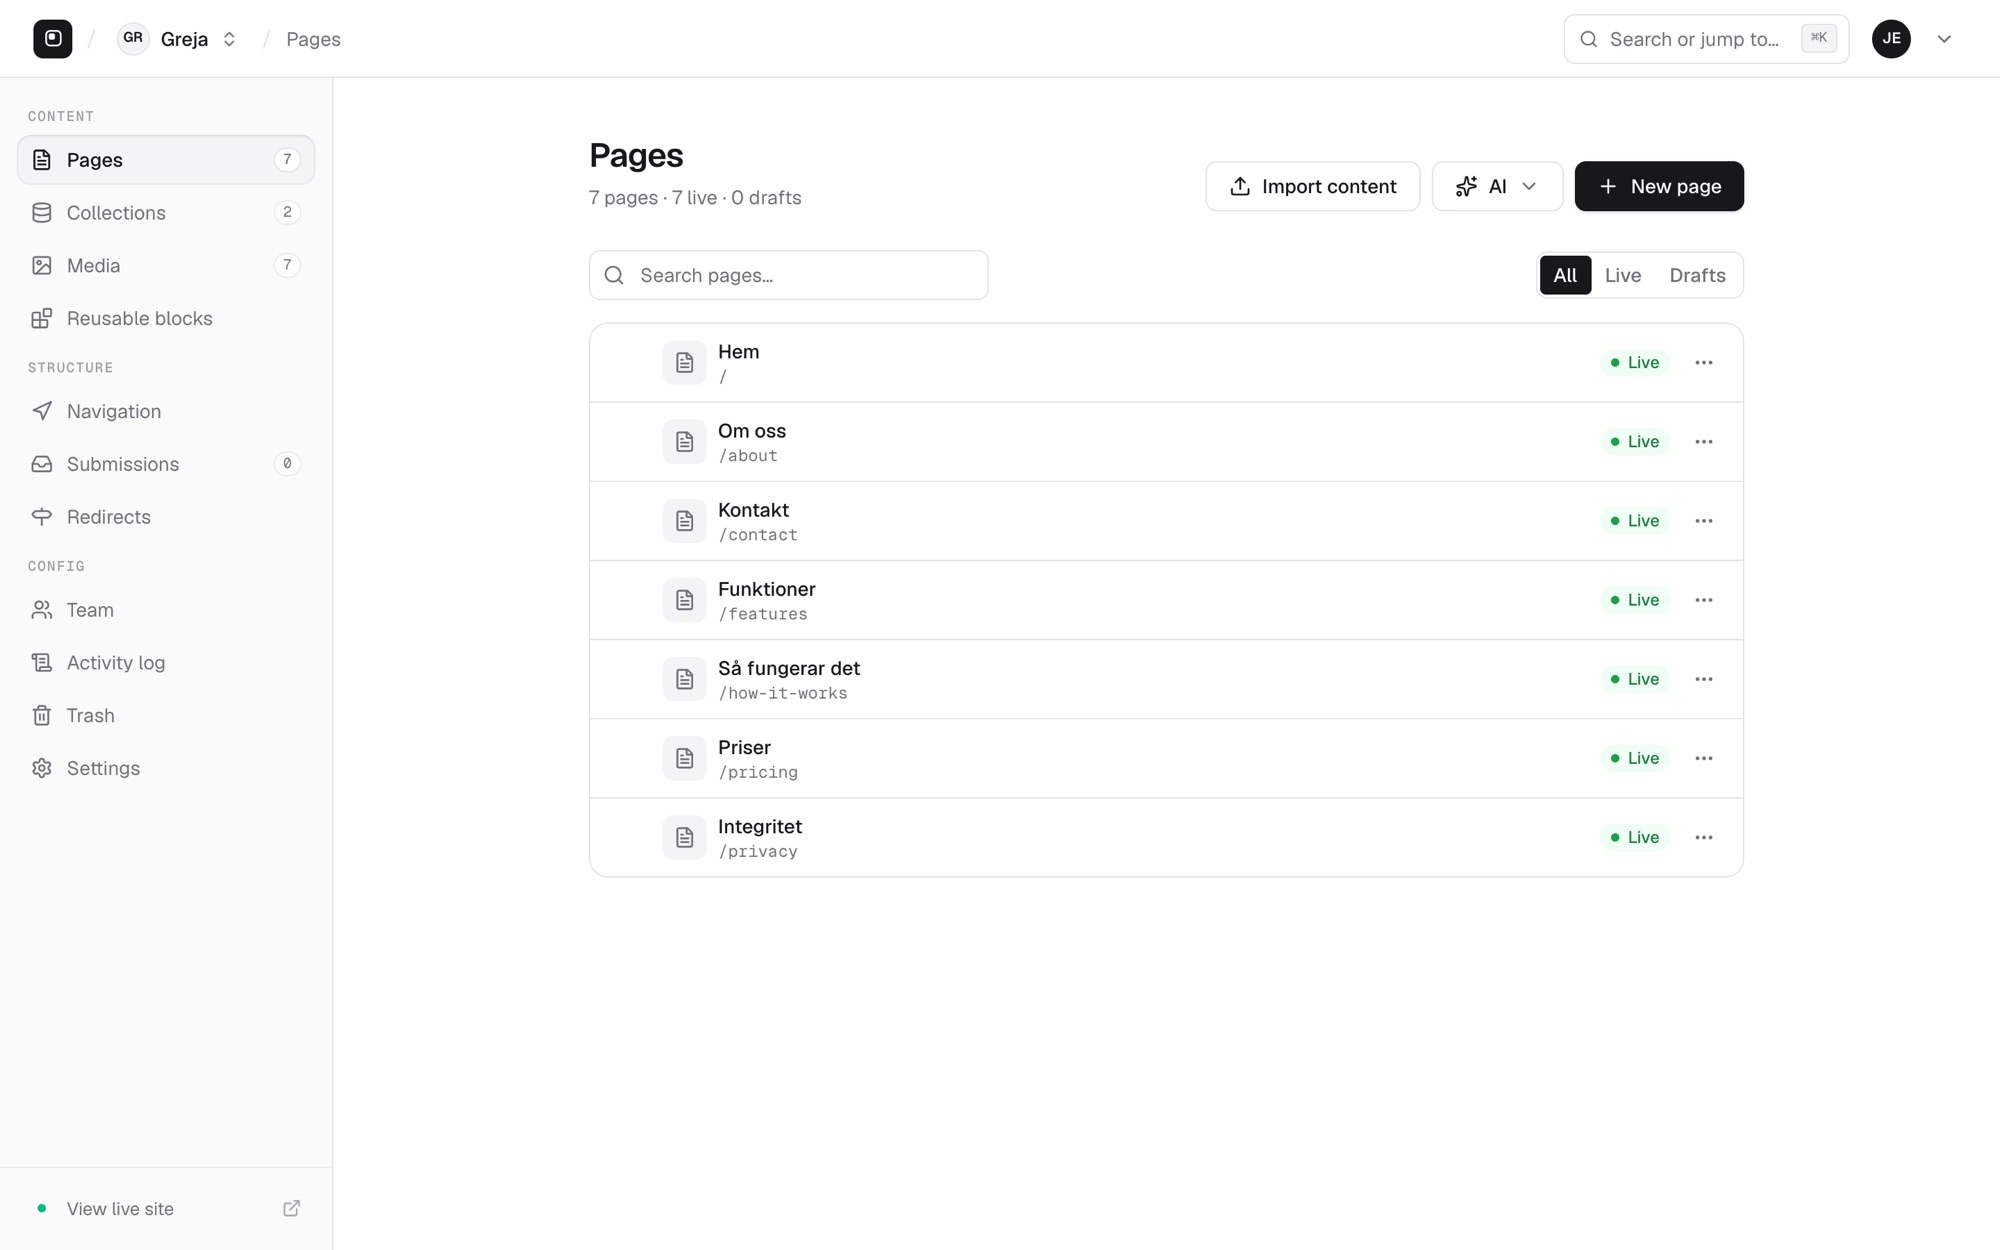Click the Så fungerar det title
The height and width of the screenshot is (1250, 2000).
tap(789, 668)
